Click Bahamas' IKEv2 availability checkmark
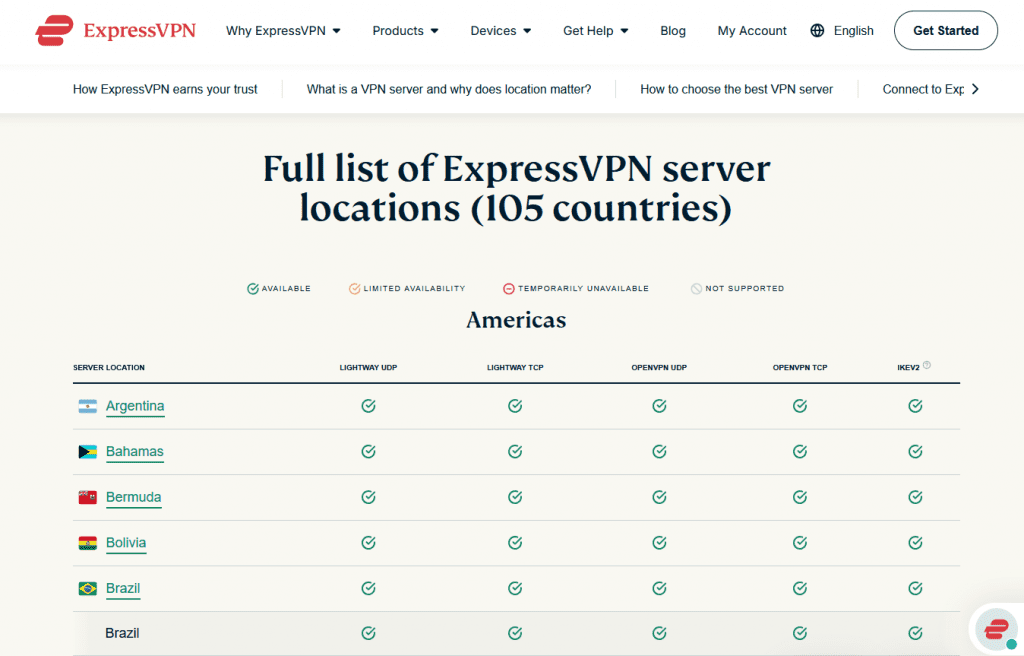 pos(915,452)
